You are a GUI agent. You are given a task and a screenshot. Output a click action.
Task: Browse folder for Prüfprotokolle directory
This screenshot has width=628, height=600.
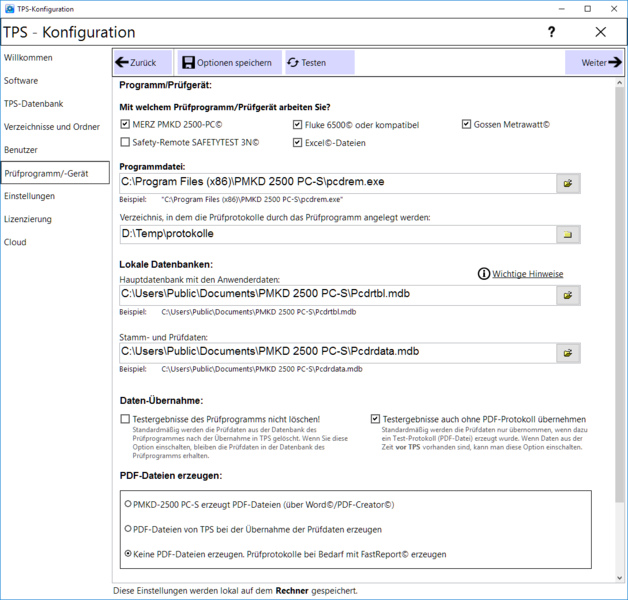(x=568, y=235)
